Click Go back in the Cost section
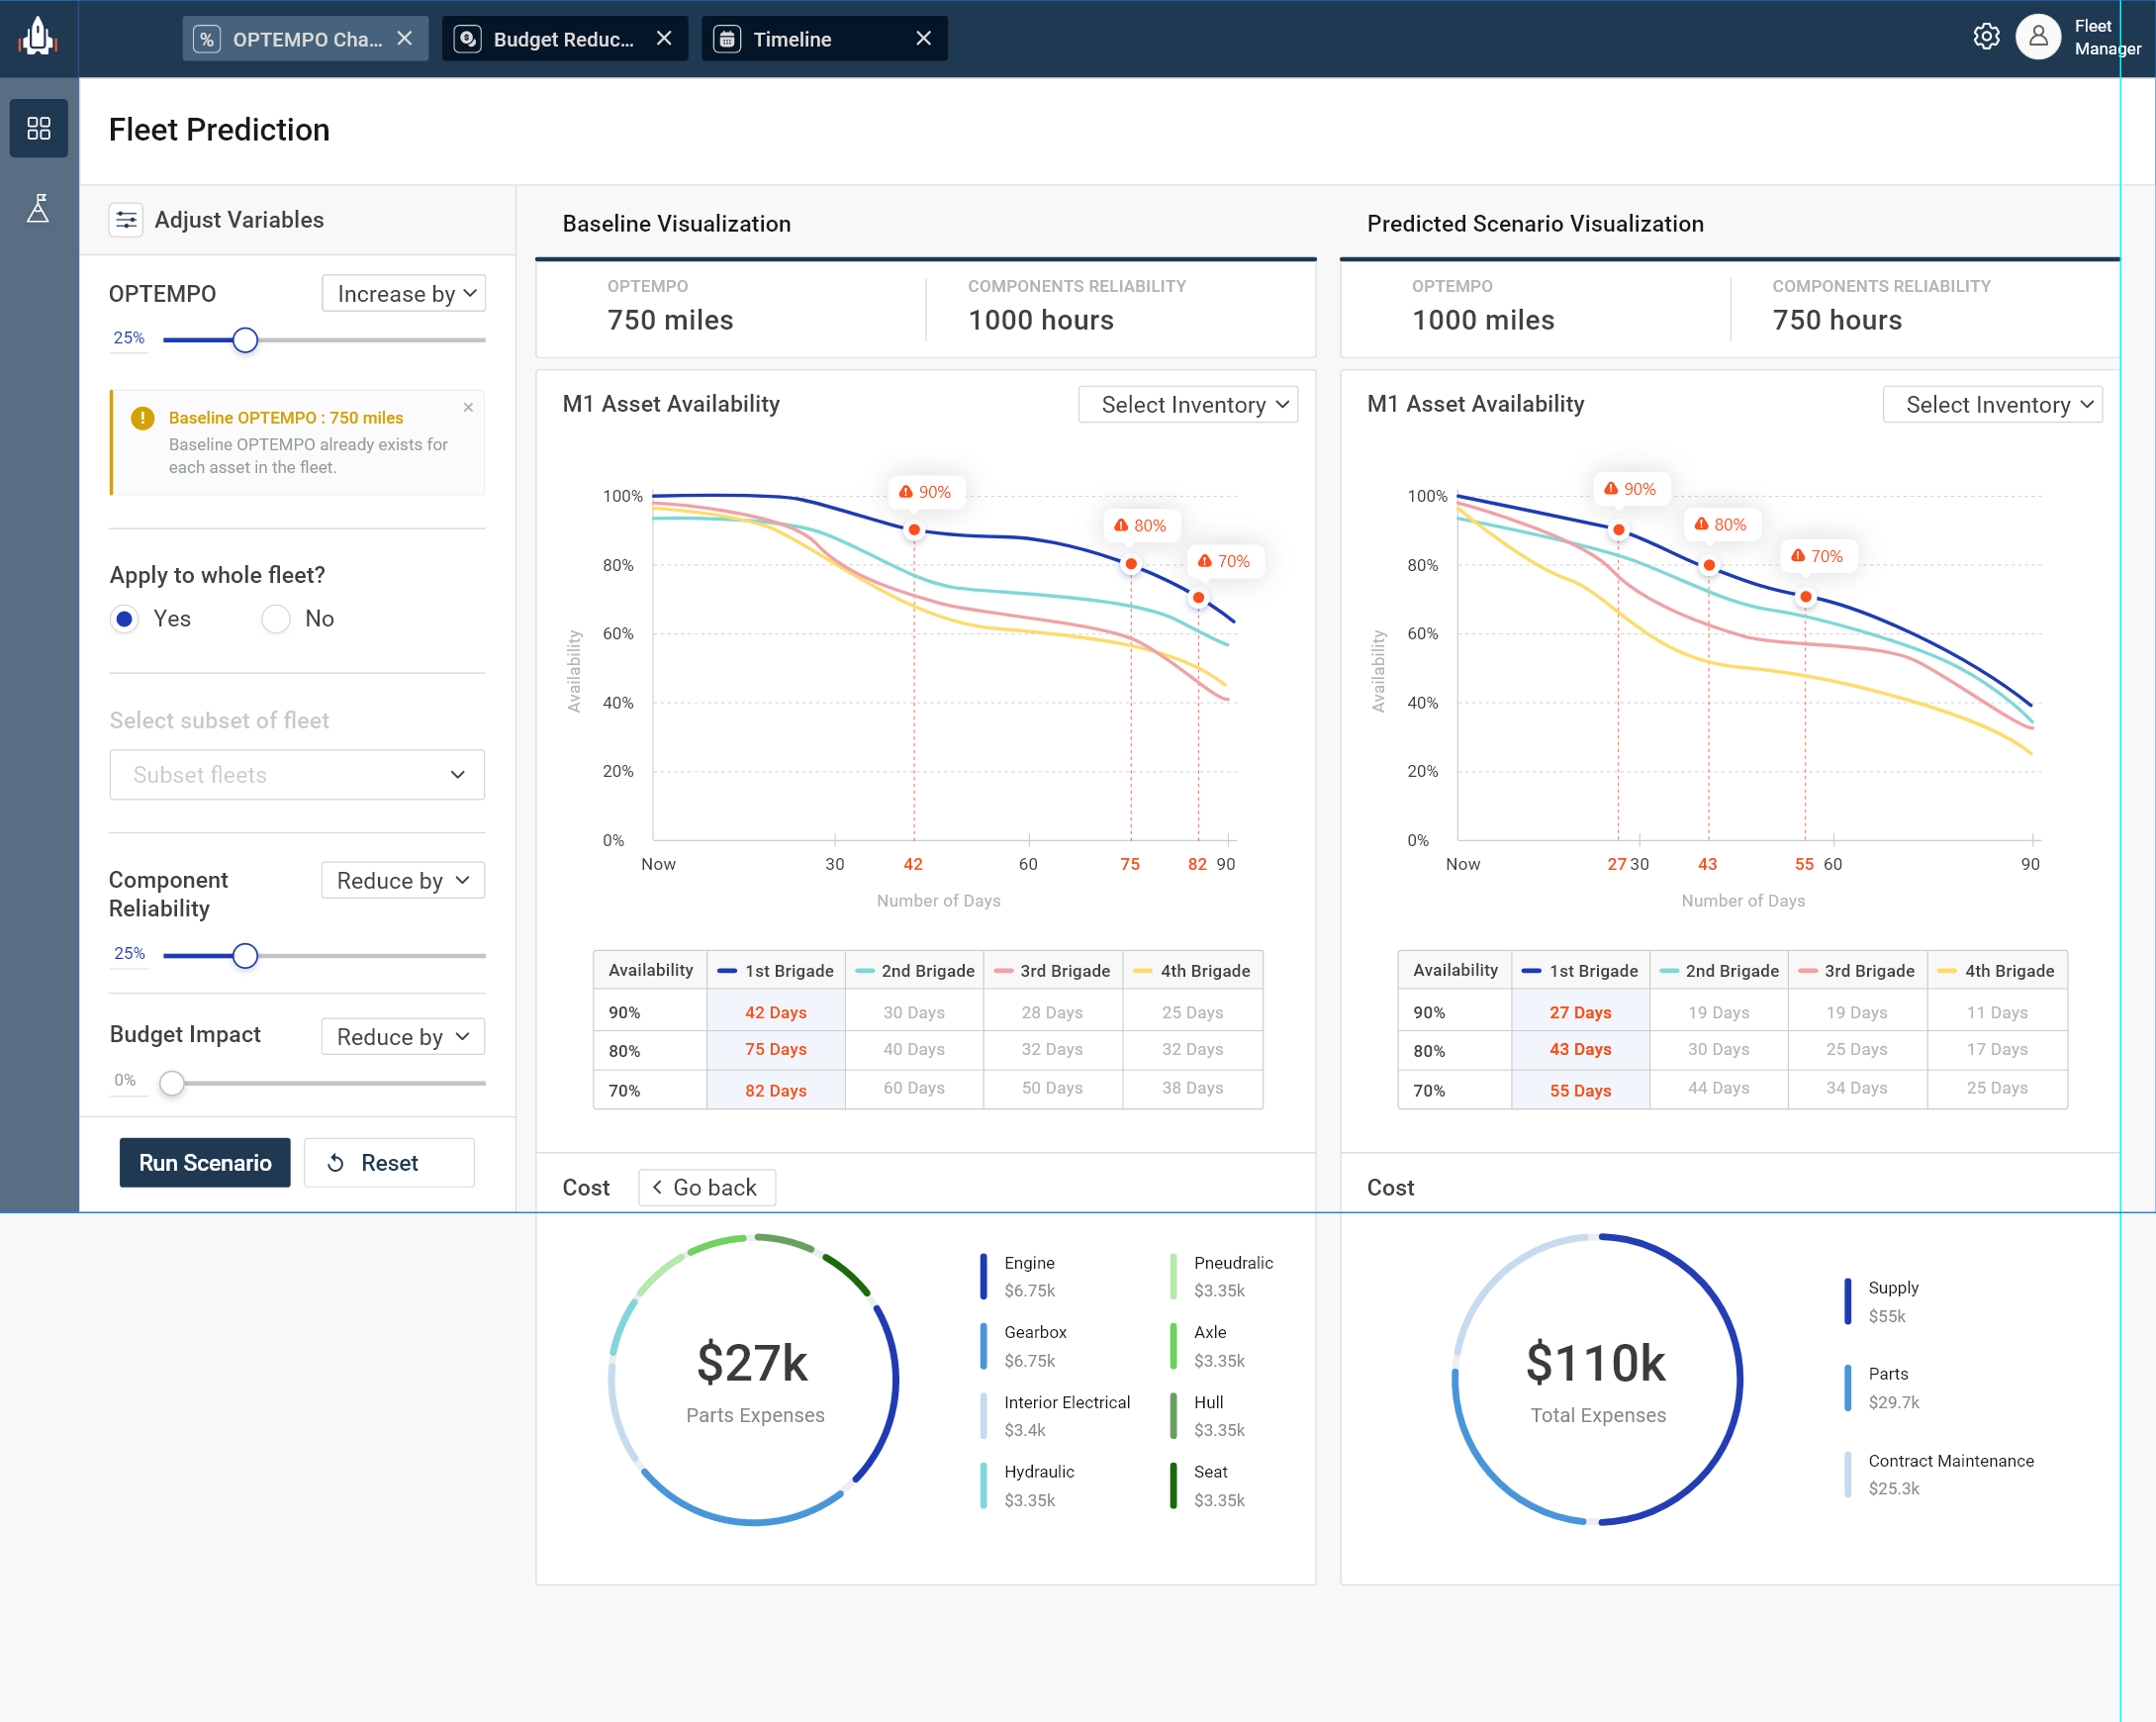The image size is (2156, 1722). pyautogui.click(x=706, y=1187)
